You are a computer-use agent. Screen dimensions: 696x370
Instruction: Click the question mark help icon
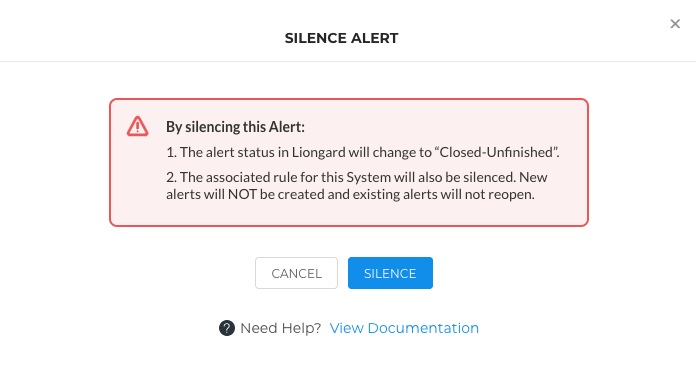click(x=227, y=328)
